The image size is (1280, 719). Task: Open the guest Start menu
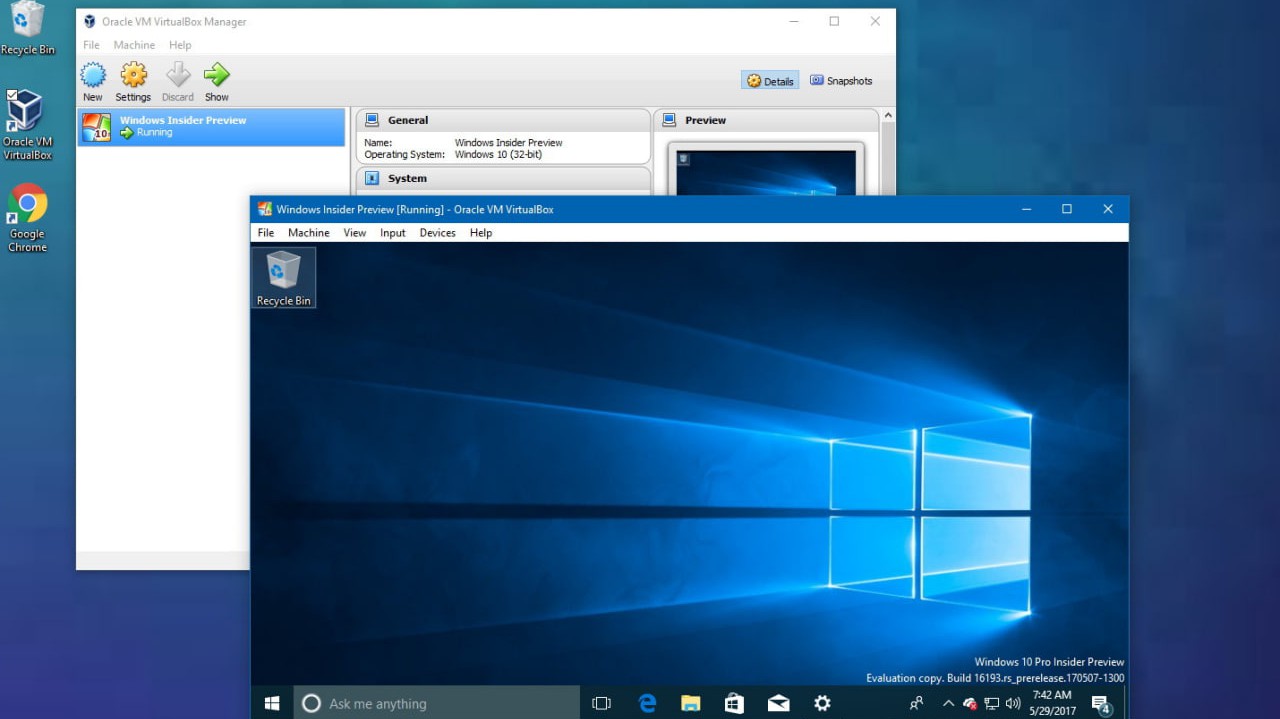(272, 703)
